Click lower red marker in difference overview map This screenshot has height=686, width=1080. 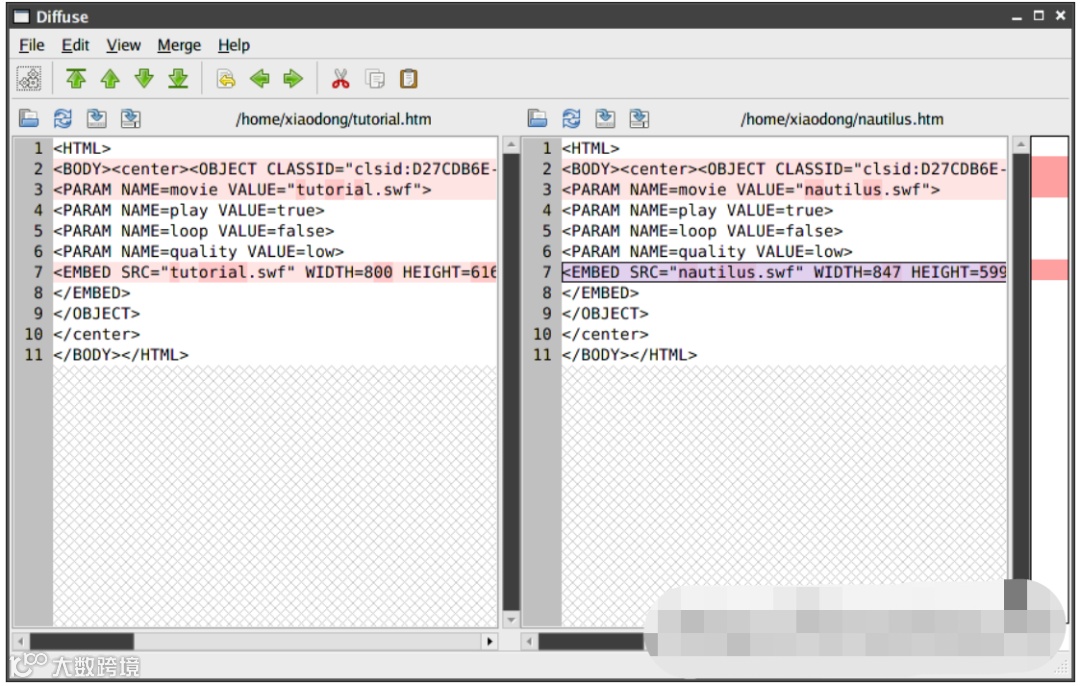coord(1050,270)
